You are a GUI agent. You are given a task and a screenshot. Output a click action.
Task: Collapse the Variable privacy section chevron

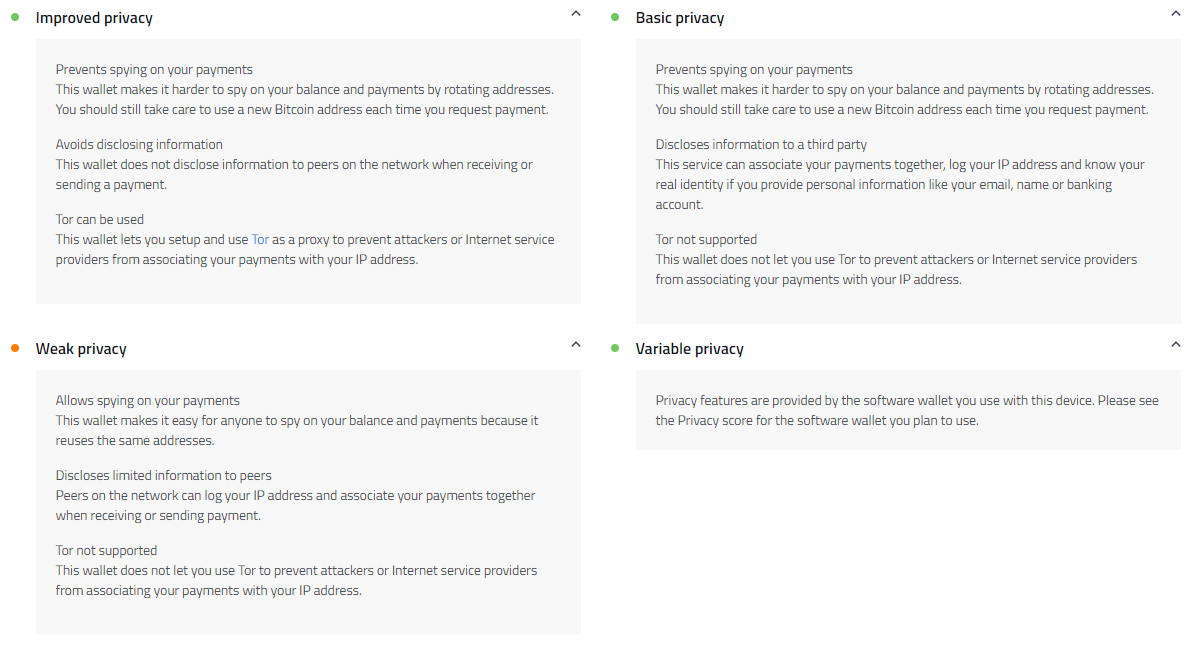(x=1176, y=345)
